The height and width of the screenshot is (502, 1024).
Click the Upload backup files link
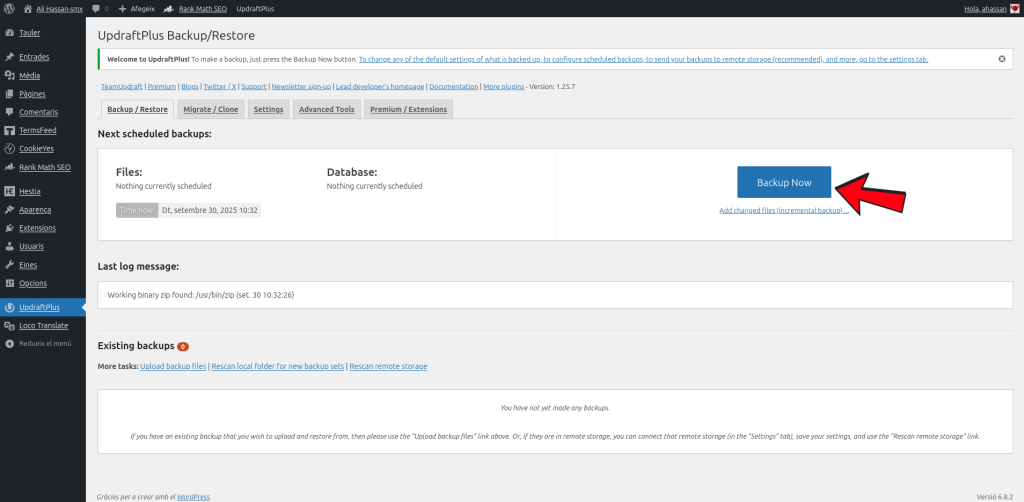tap(173, 367)
